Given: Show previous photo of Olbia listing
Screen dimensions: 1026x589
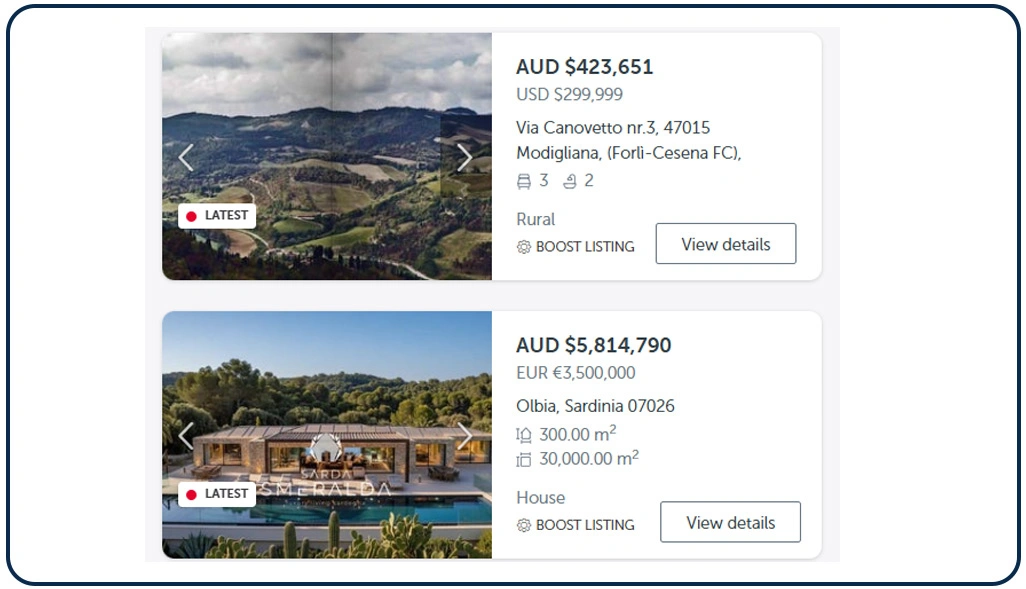Looking at the screenshot, I should (x=186, y=436).
